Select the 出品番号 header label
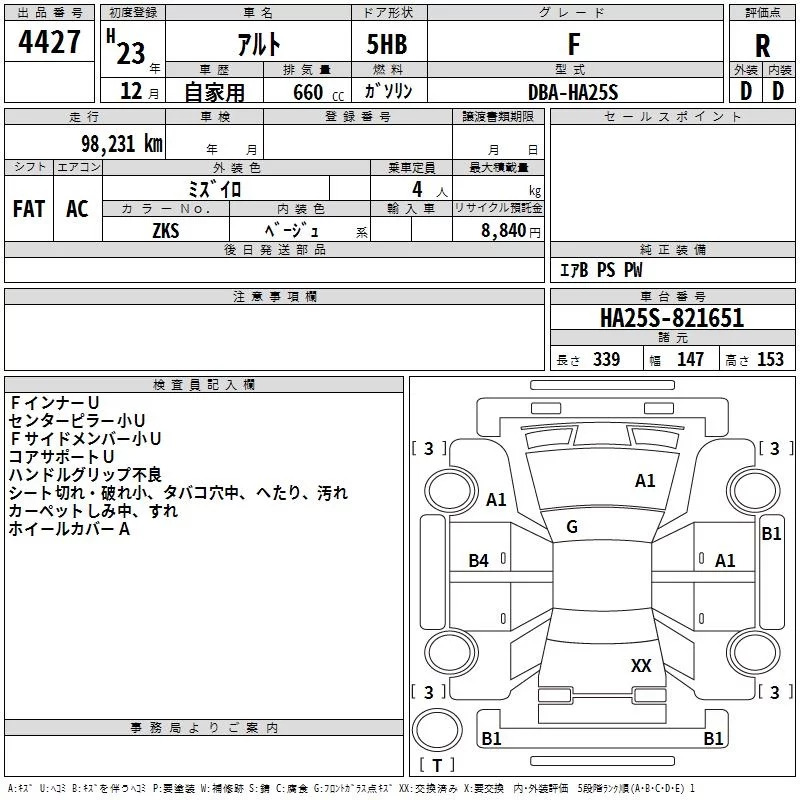The image size is (800, 800). [x=49, y=13]
